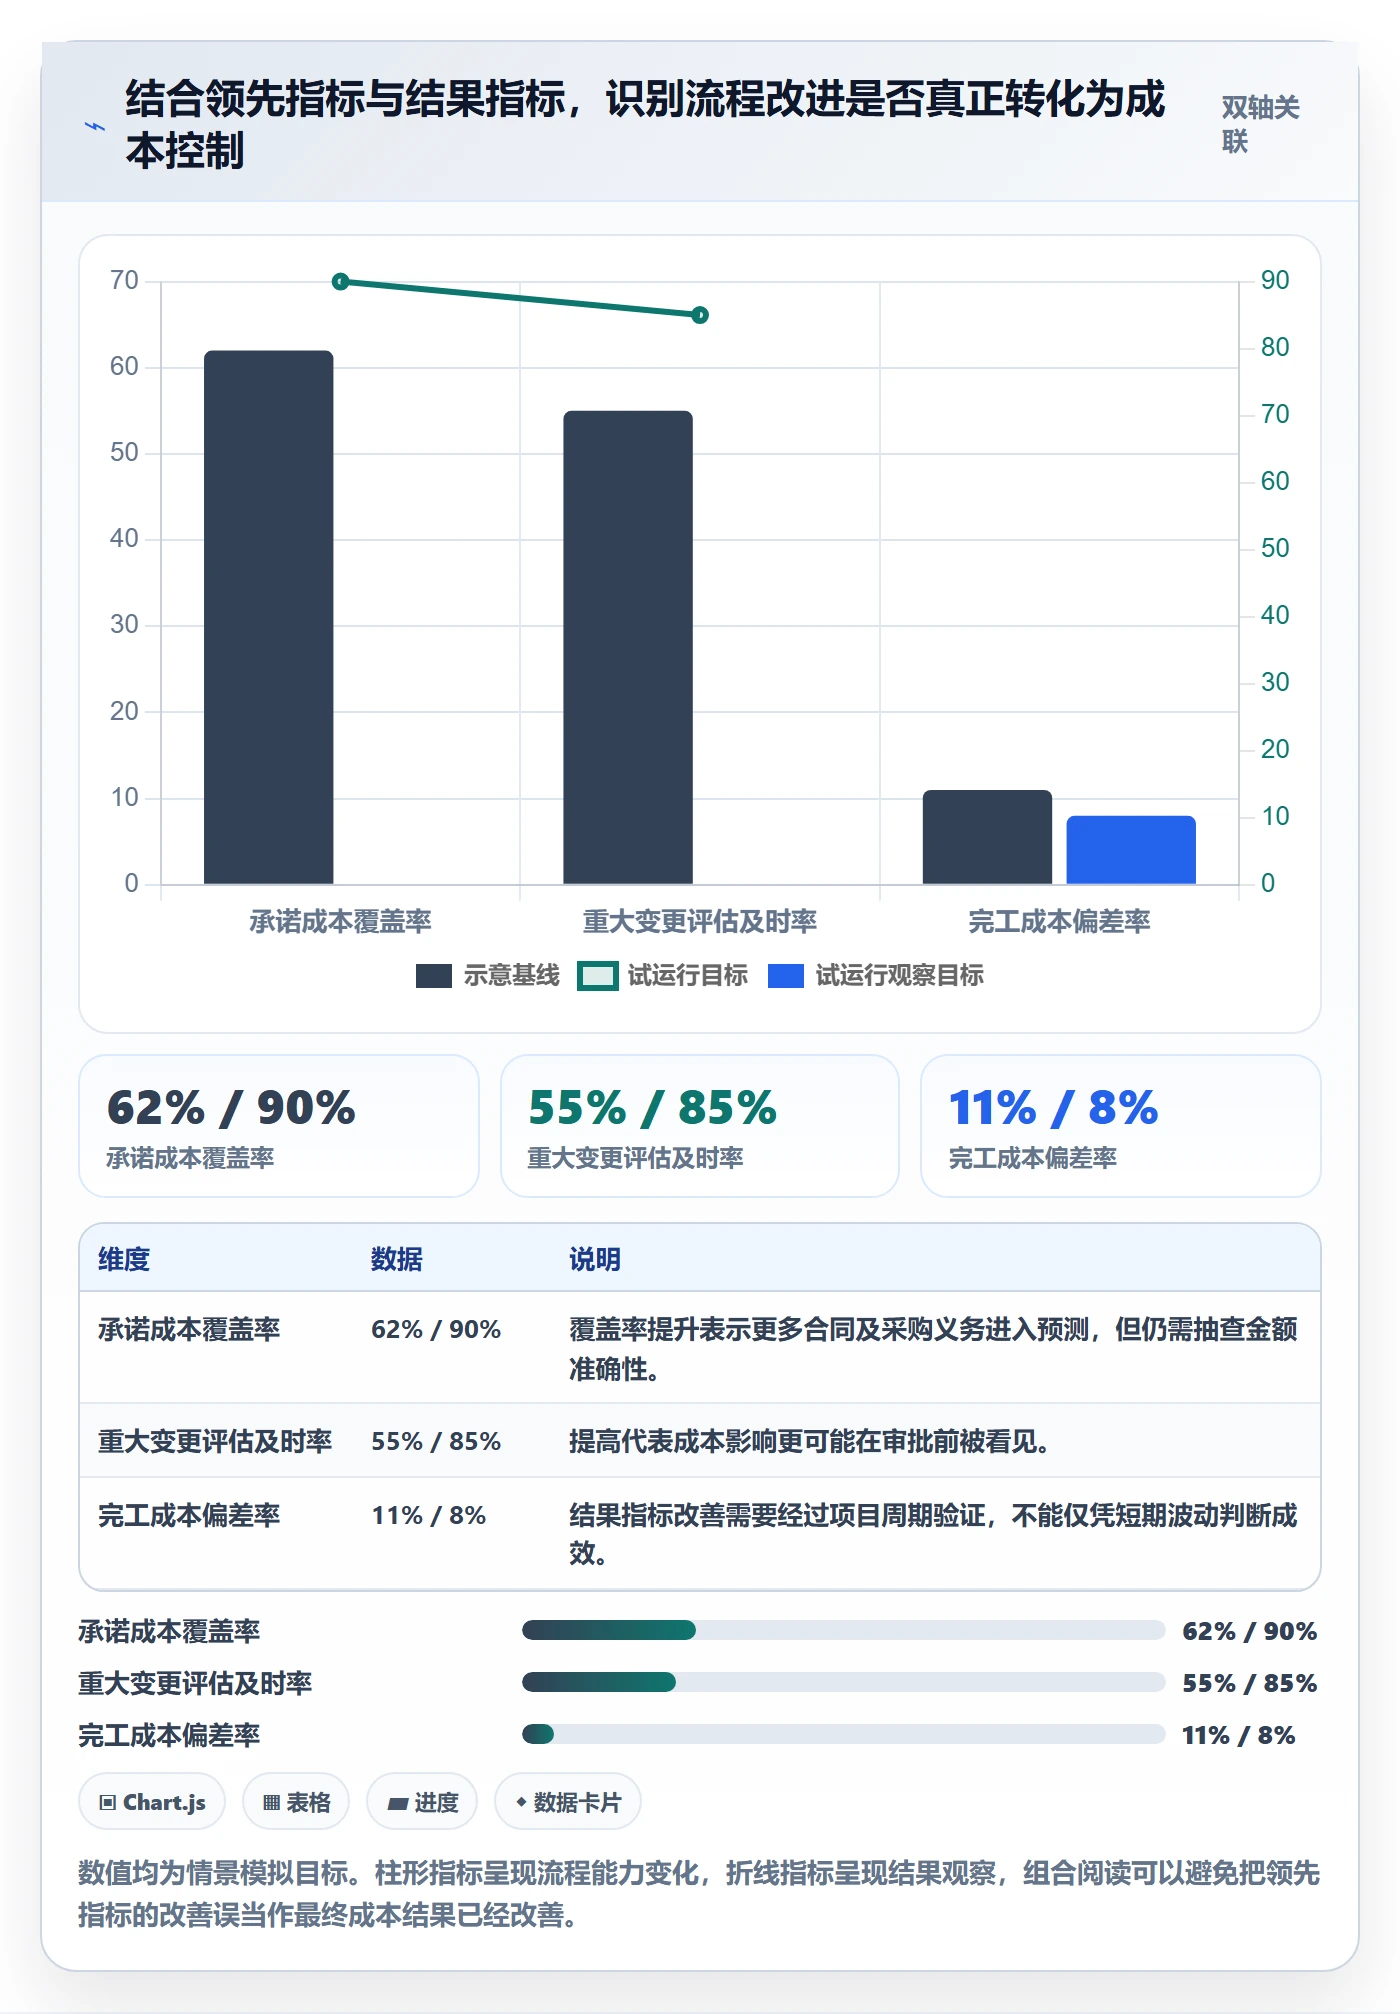Click the 11% / 8% data card
Viewport: 1400px width, 2014px height.
pyautogui.click(x=1121, y=1126)
